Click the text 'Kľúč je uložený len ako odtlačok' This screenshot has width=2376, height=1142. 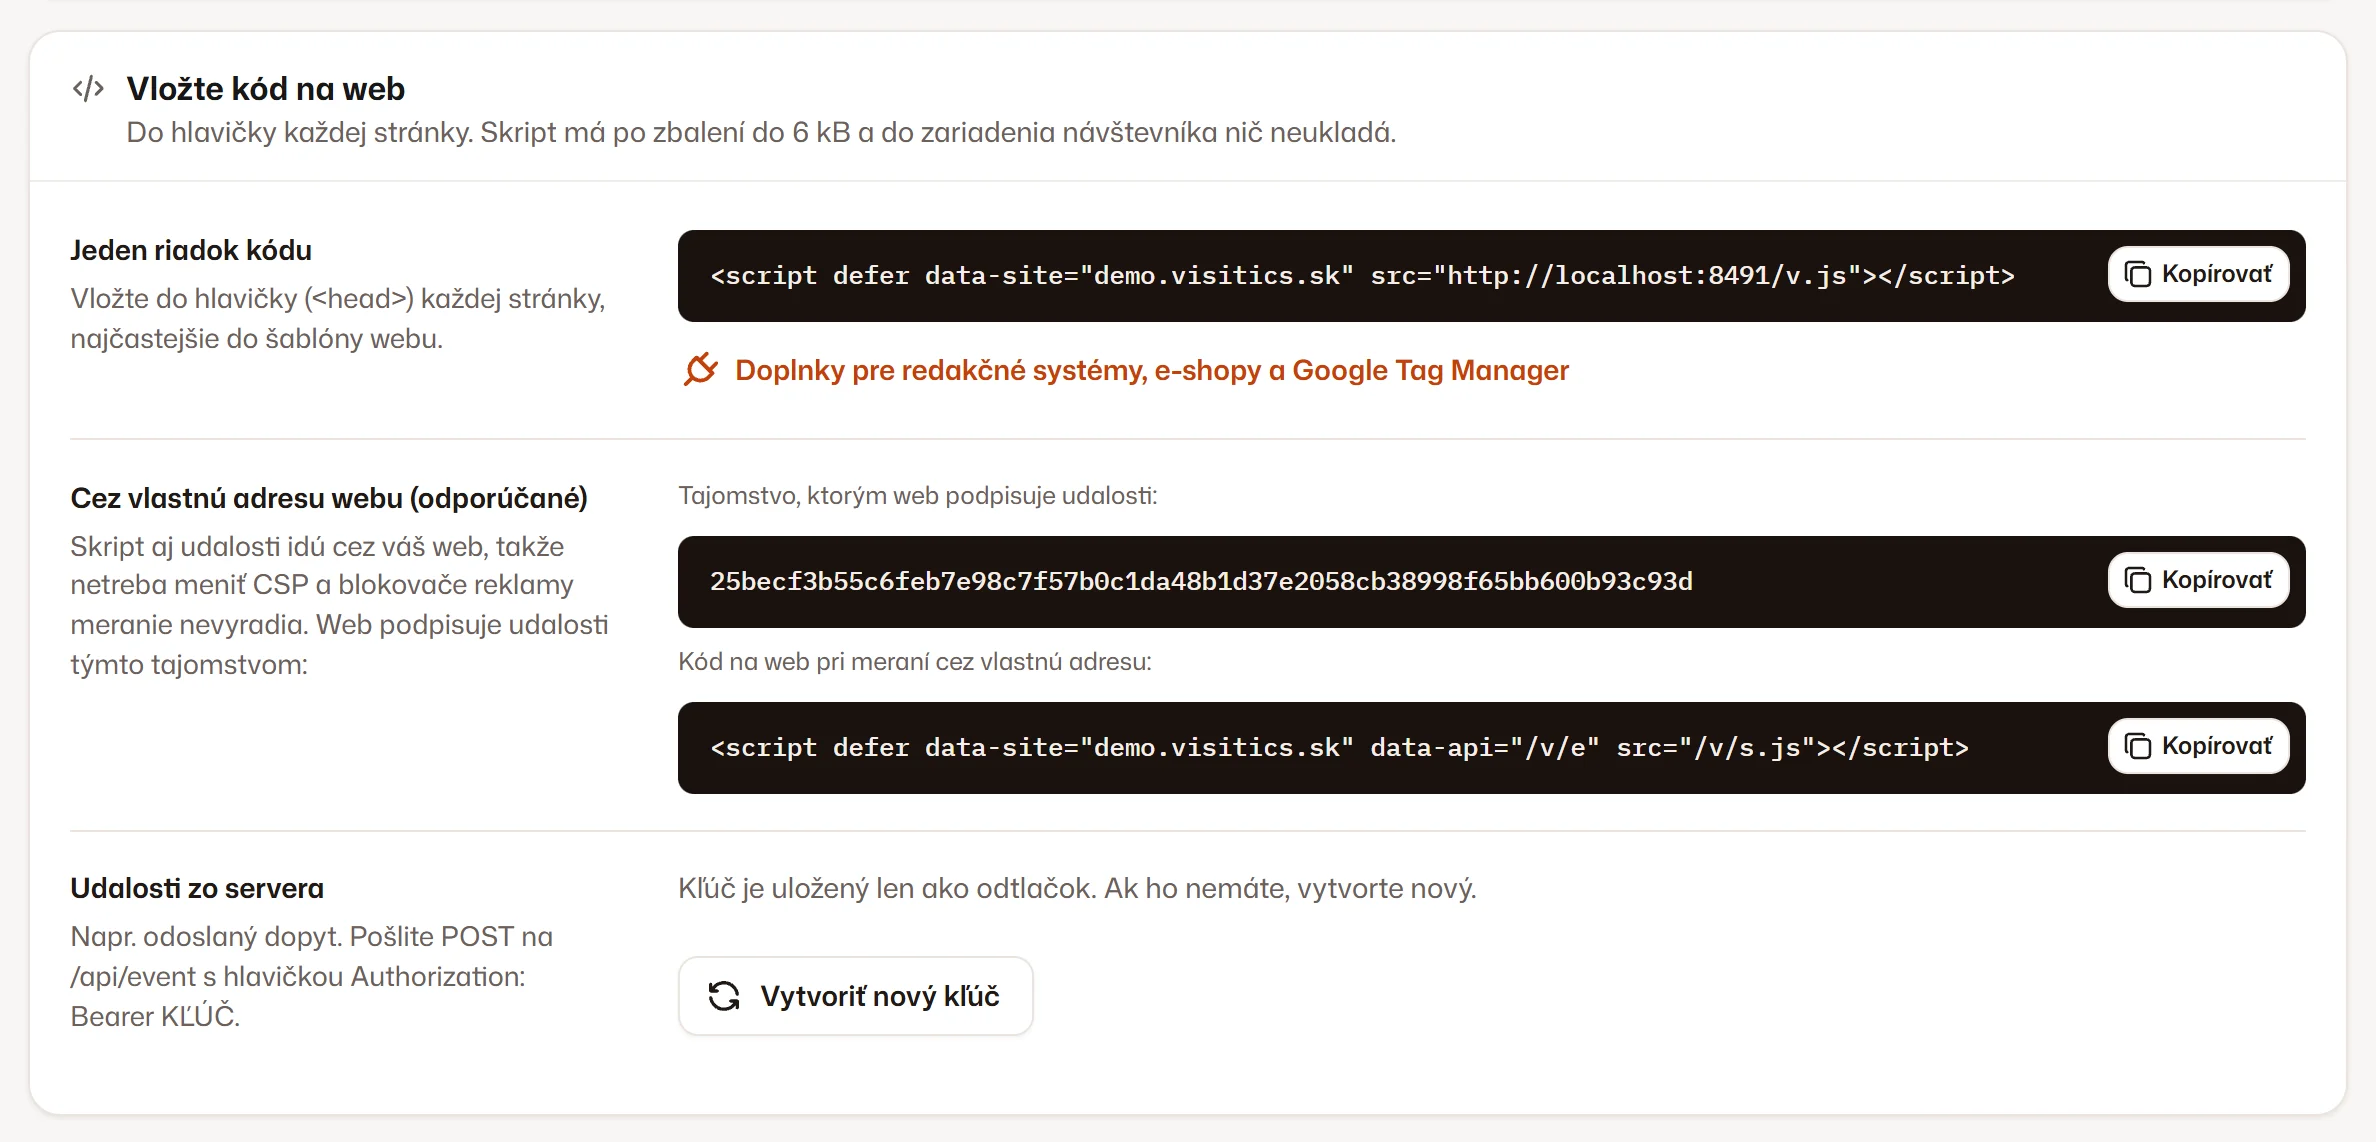tap(886, 888)
